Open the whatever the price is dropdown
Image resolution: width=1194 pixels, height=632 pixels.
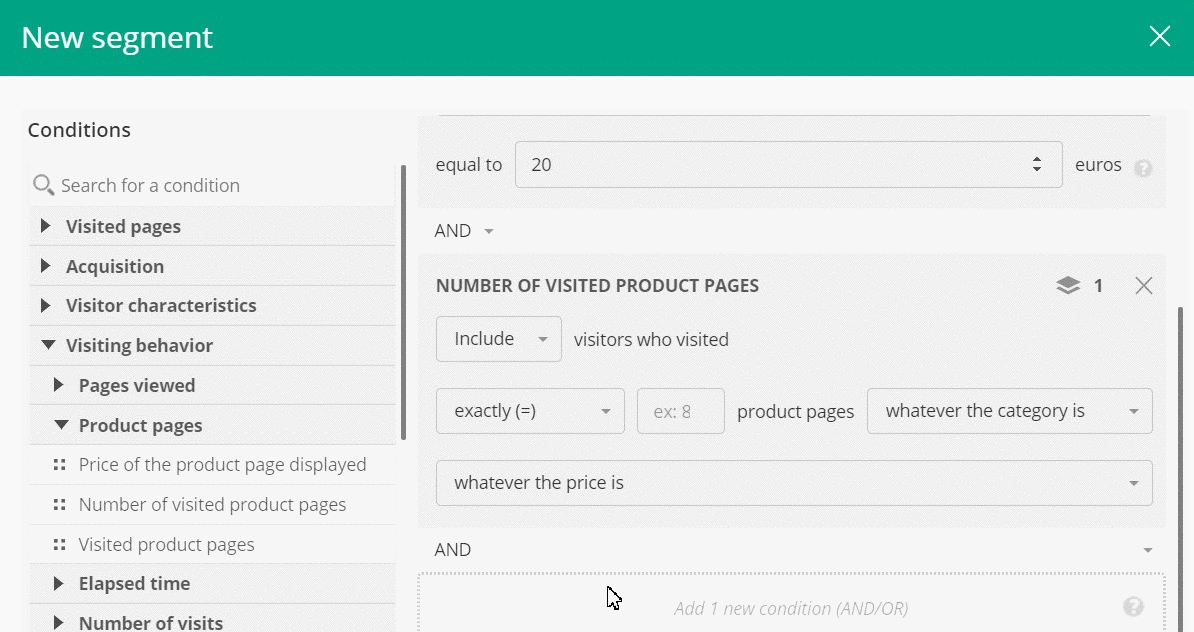pyautogui.click(x=794, y=483)
